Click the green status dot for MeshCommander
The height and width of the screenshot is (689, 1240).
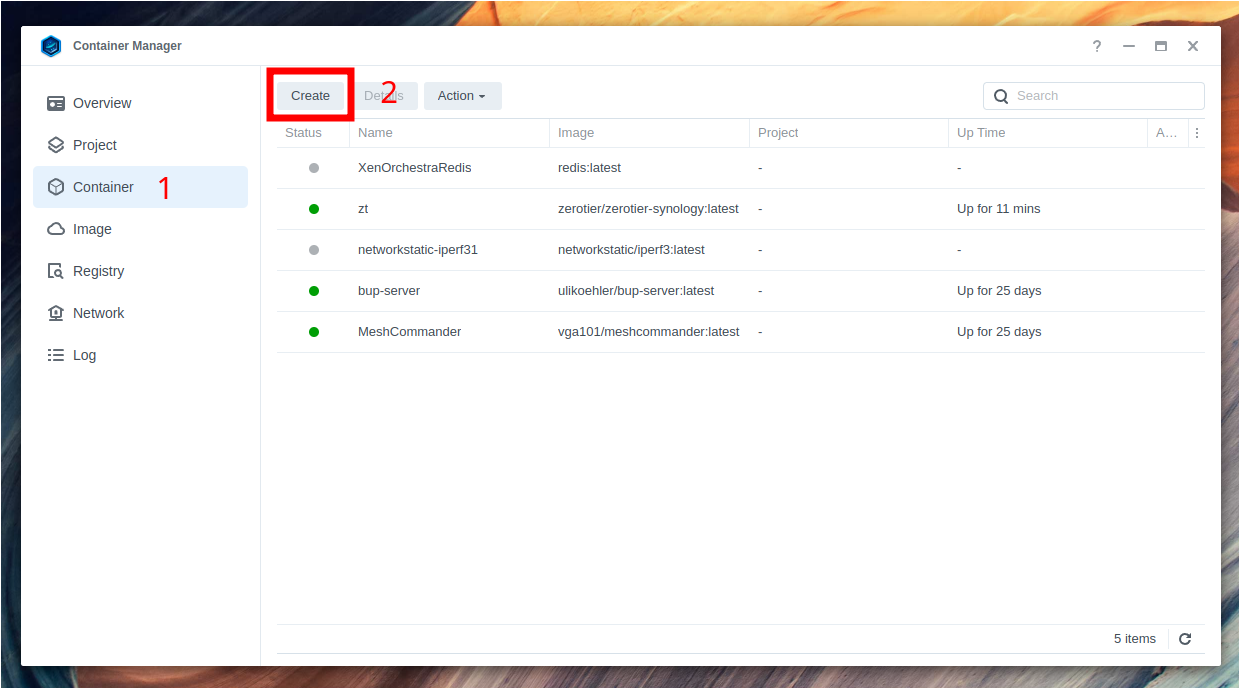(x=314, y=332)
